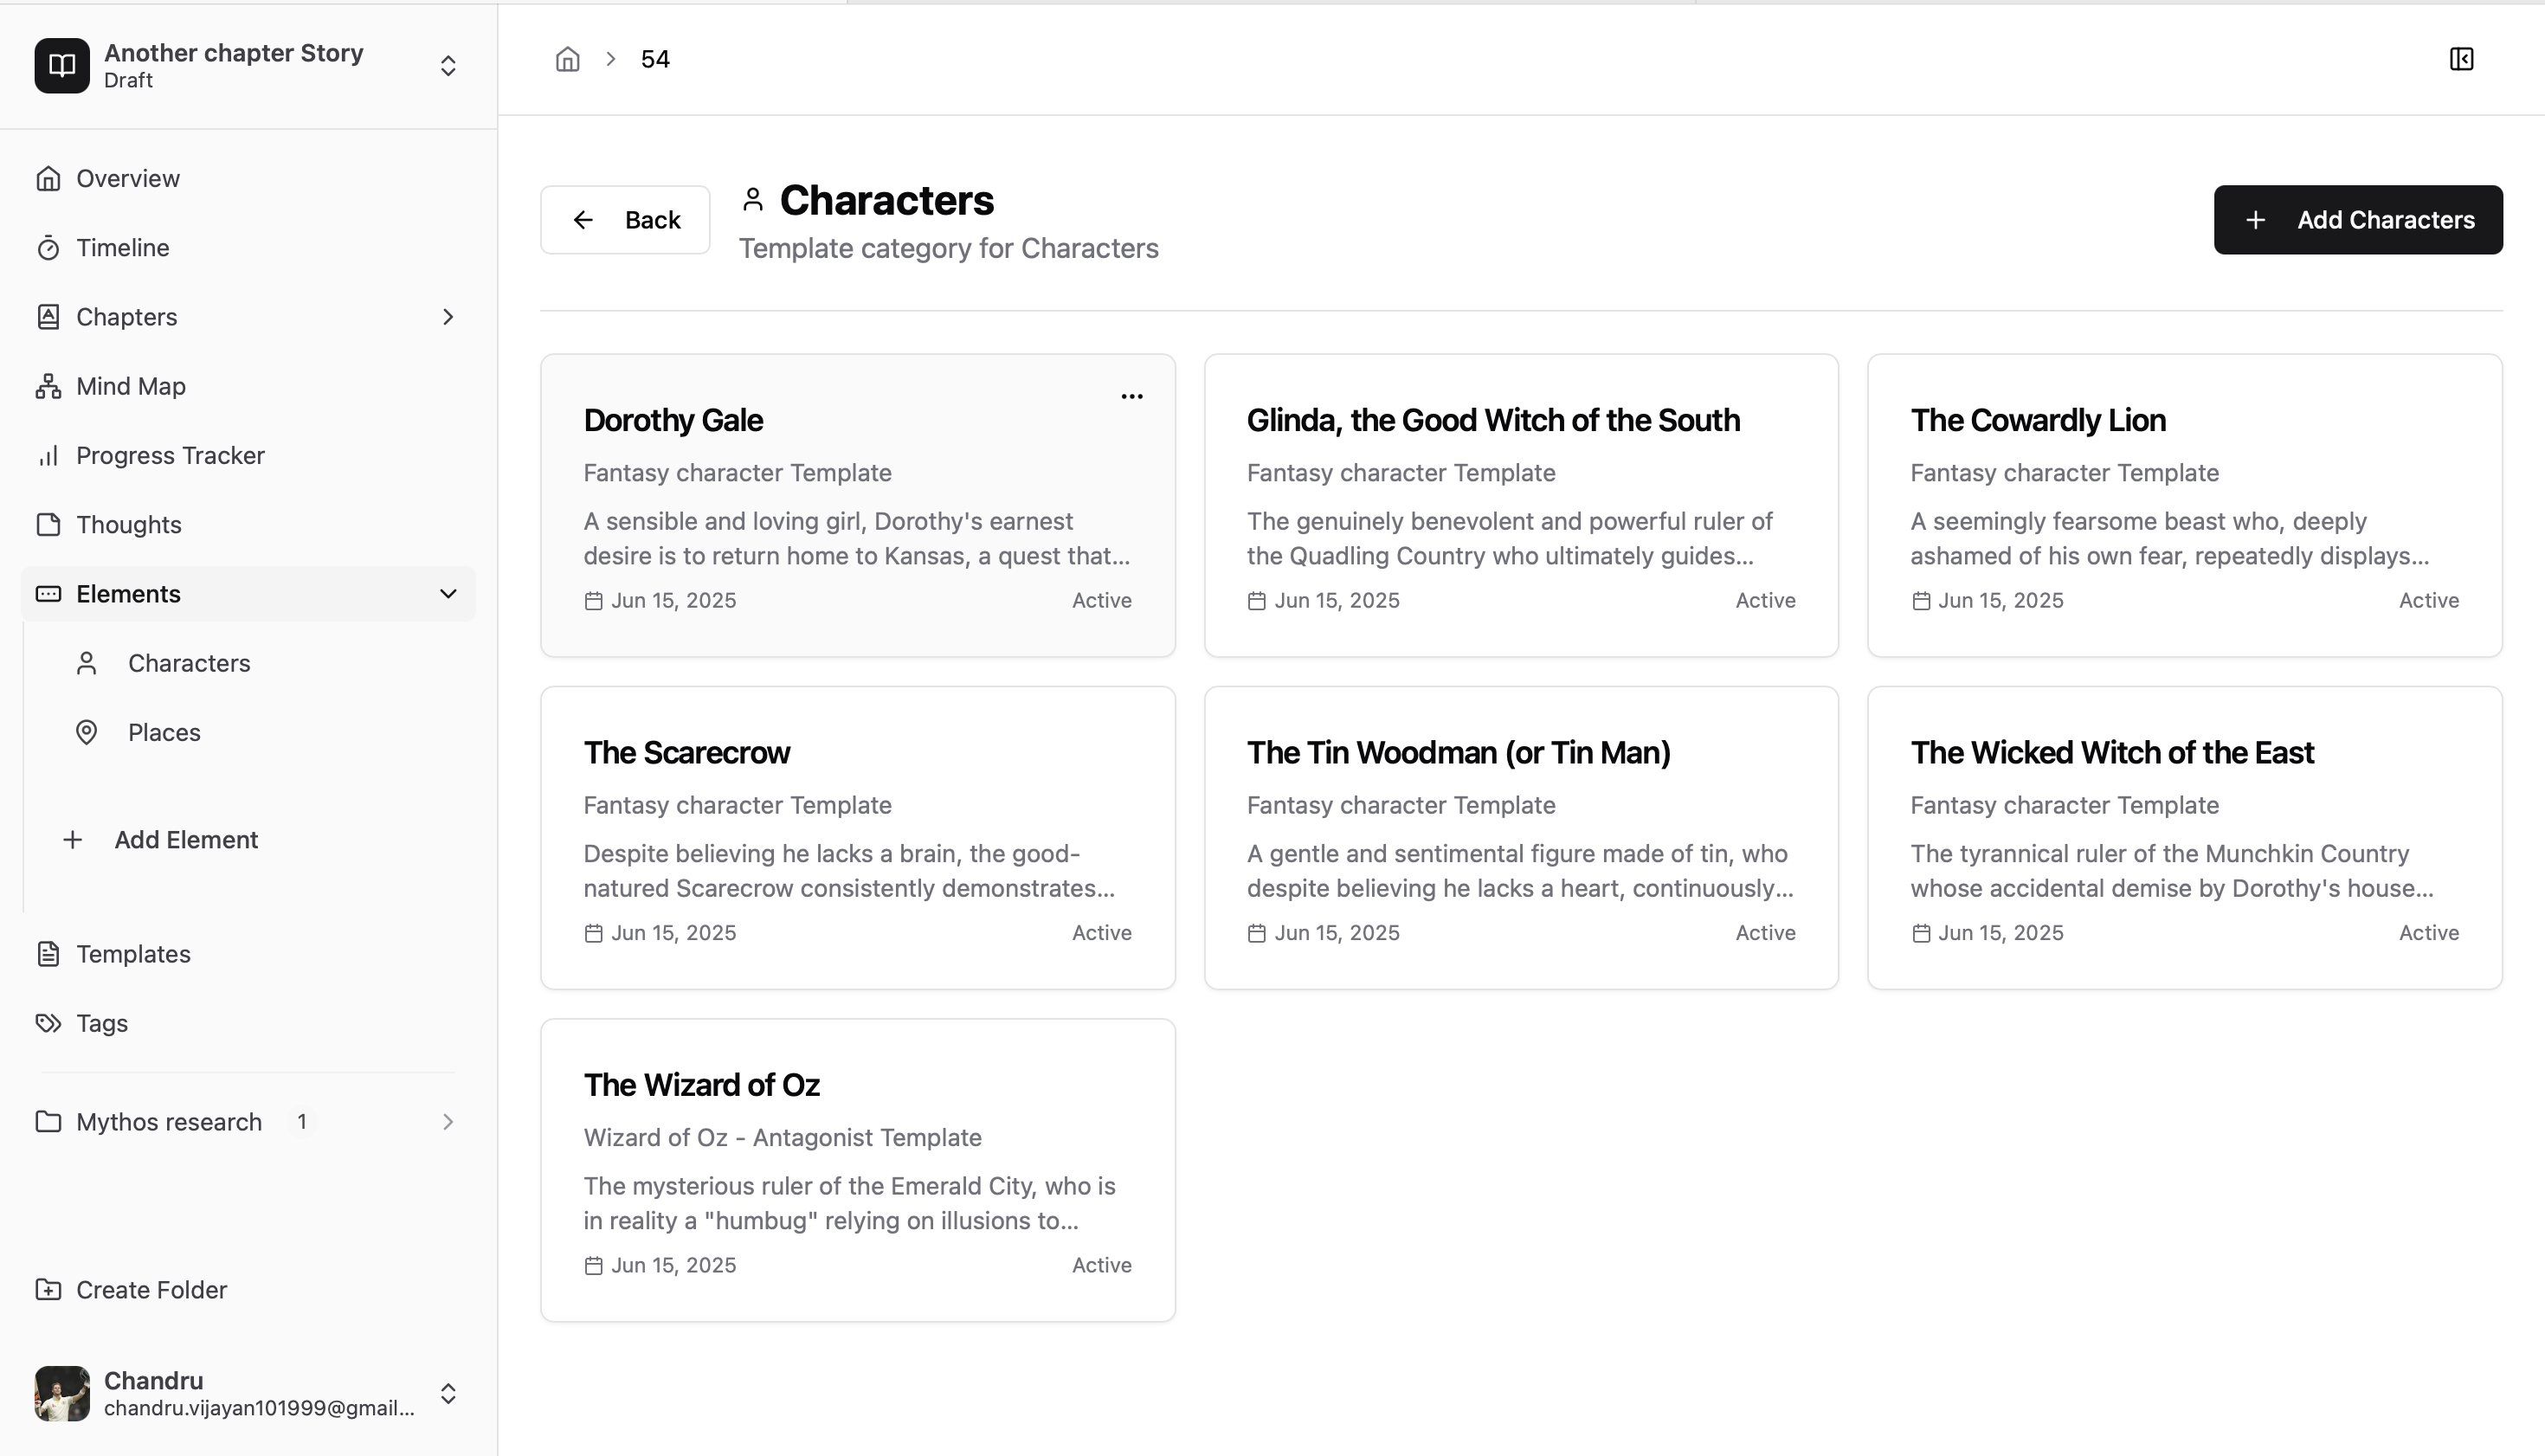Click Active status on Glinda card
2545x1456 pixels.
pyautogui.click(x=1765, y=600)
